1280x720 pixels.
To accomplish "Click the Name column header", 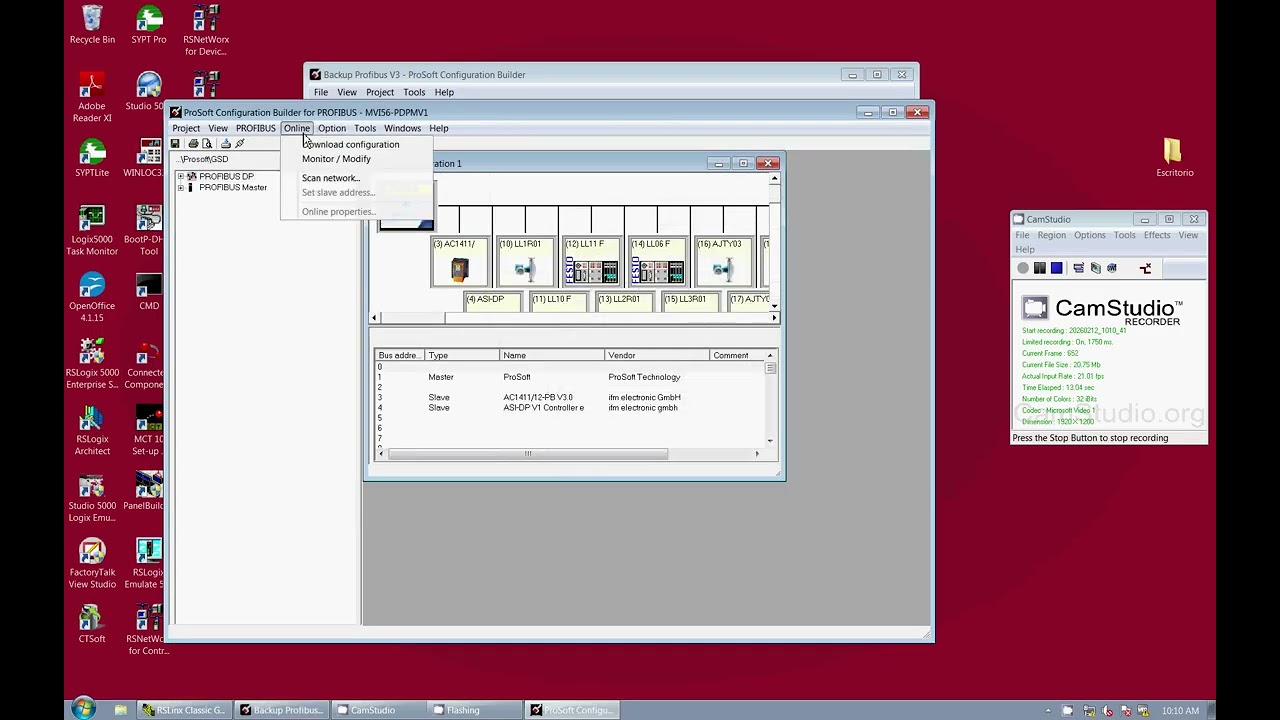I will pyautogui.click(x=551, y=356).
